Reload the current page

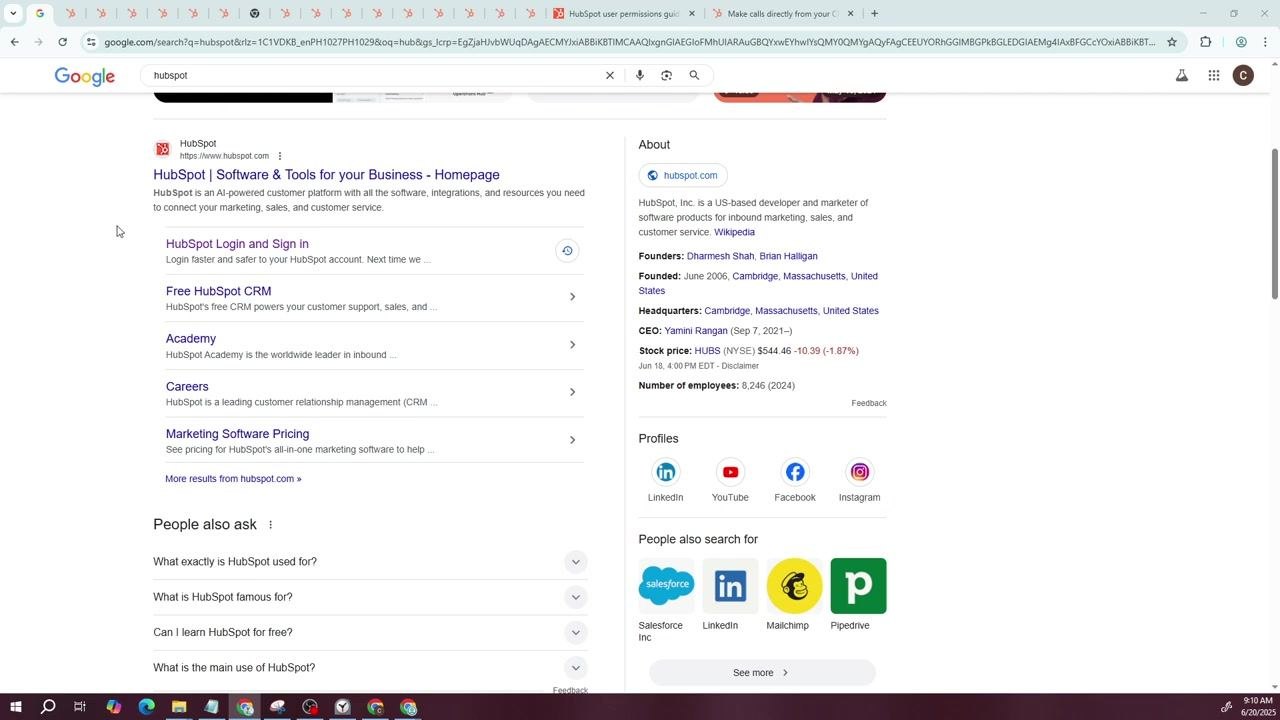coord(62,42)
